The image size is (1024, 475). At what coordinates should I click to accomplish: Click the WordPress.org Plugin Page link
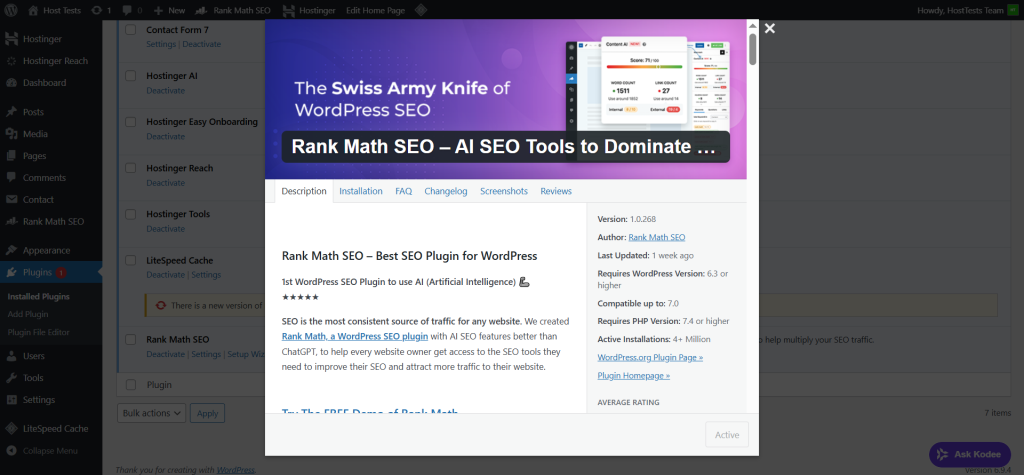[x=650, y=357]
